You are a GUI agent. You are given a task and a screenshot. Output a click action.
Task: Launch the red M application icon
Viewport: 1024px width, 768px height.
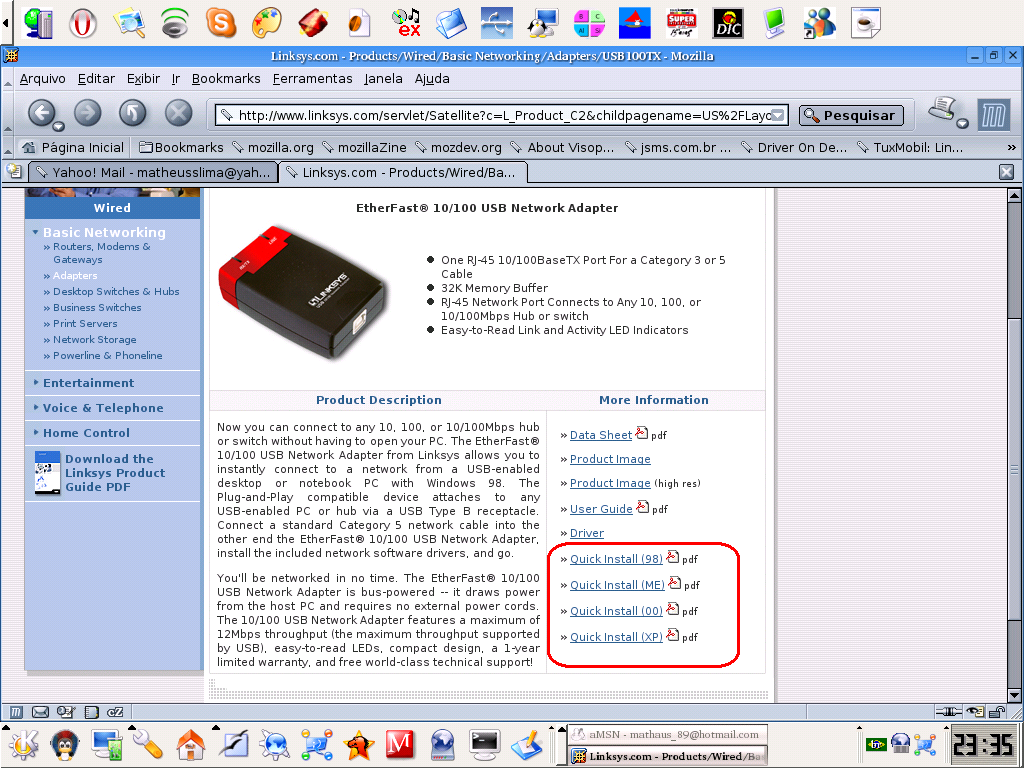pyautogui.click(x=400, y=744)
